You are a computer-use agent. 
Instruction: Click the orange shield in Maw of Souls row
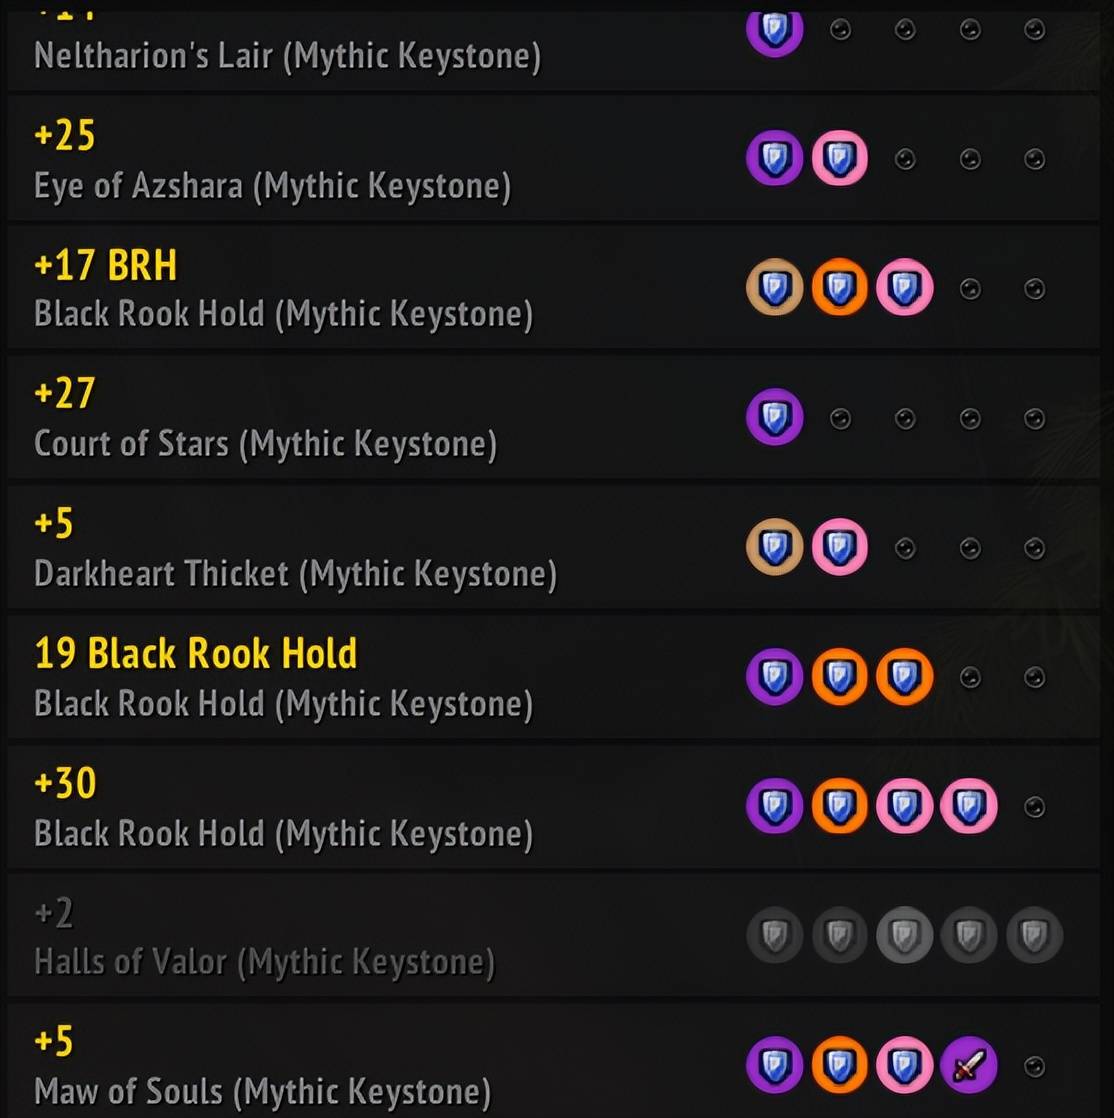click(839, 1065)
